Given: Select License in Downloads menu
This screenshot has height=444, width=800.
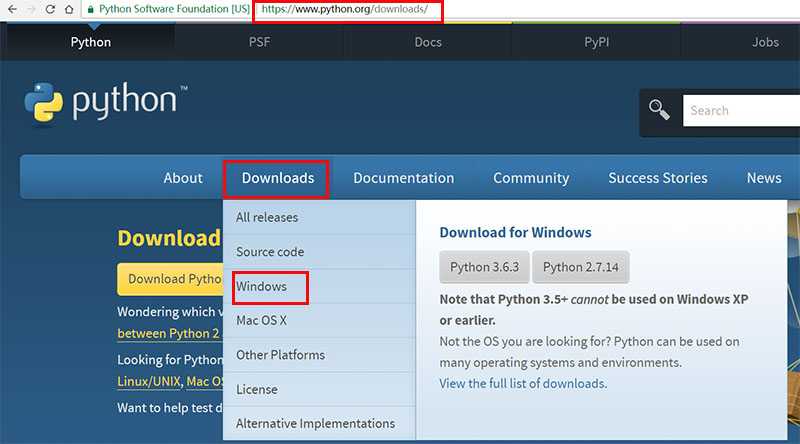Looking at the screenshot, I should point(319,389).
